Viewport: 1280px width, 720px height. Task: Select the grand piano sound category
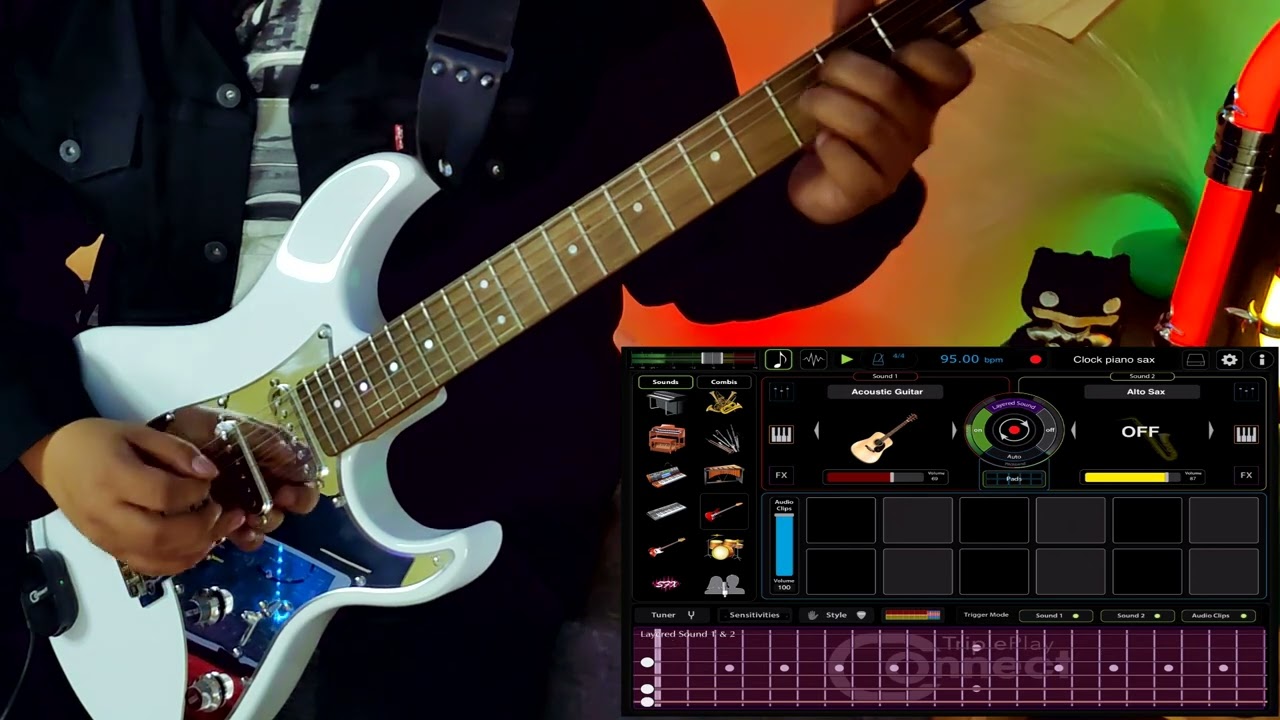point(666,403)
